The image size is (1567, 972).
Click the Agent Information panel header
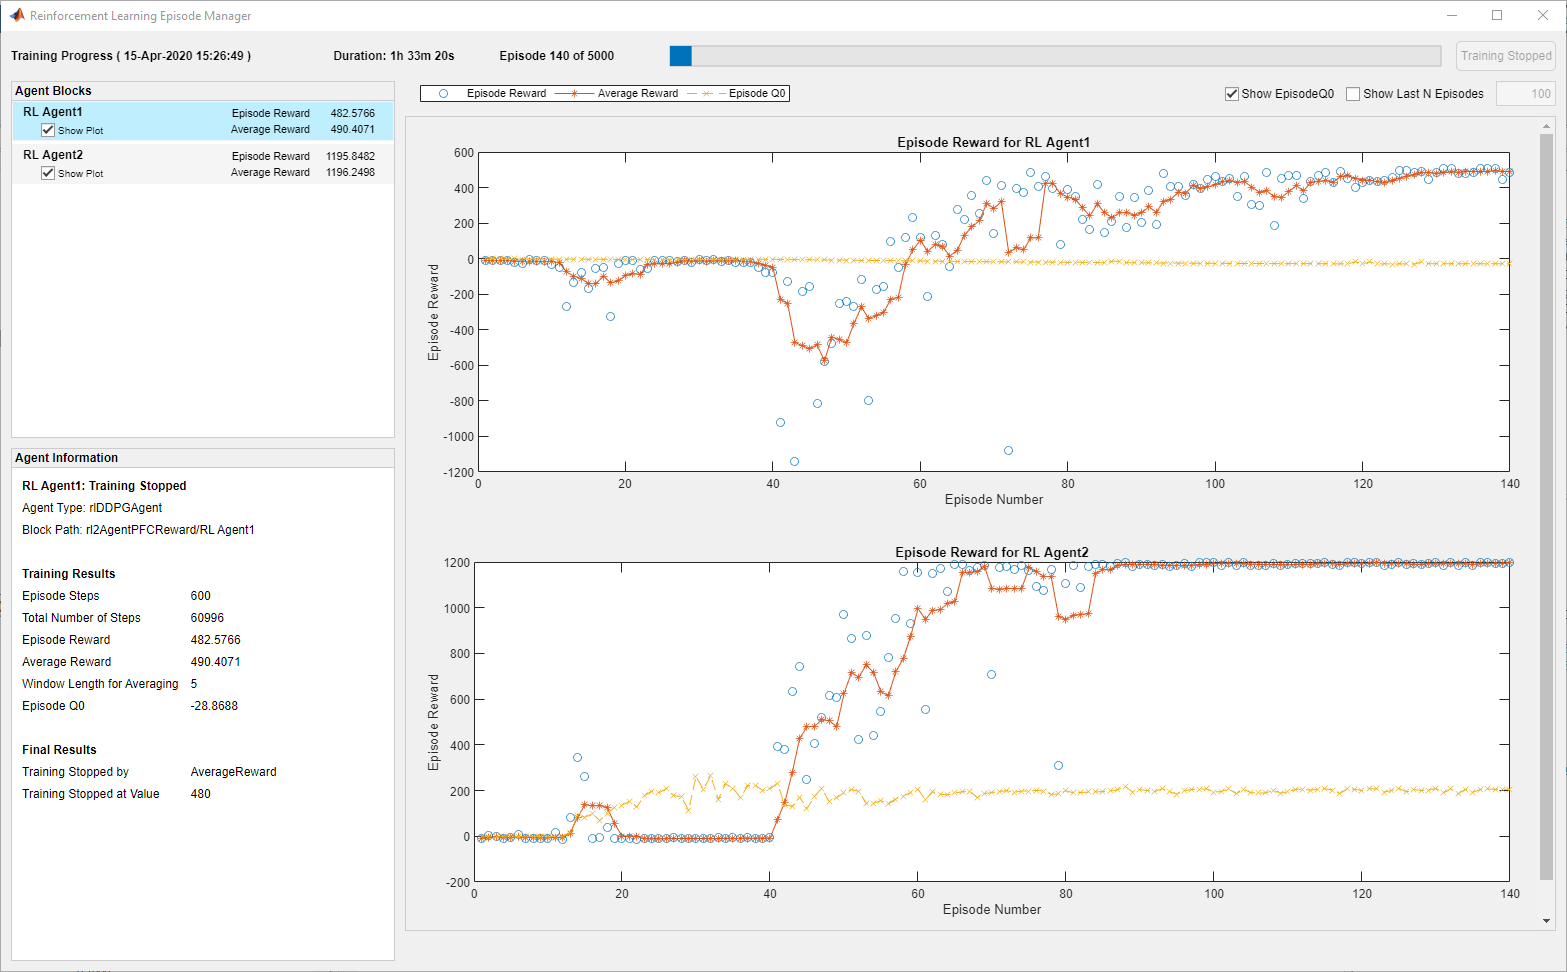pyautogui.click(x=203, y=458)
